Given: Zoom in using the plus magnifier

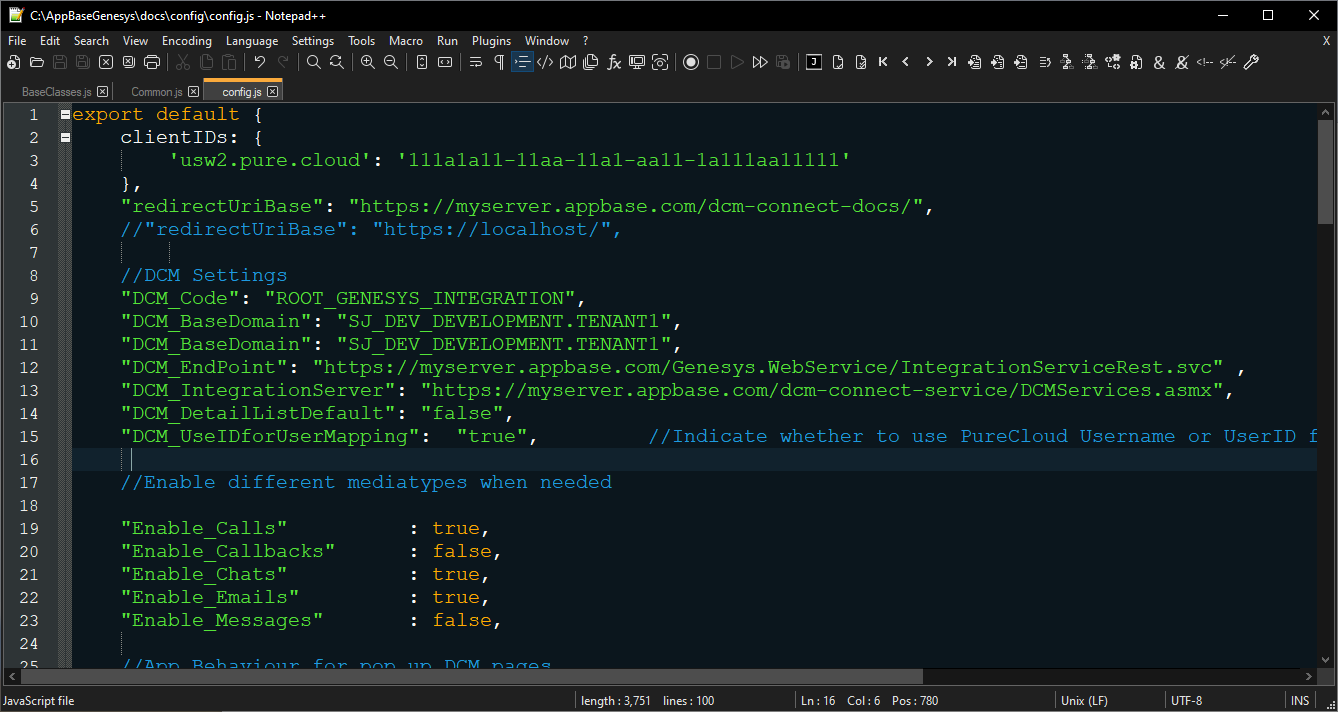Looking at the screenshot, I should (368, 62).
